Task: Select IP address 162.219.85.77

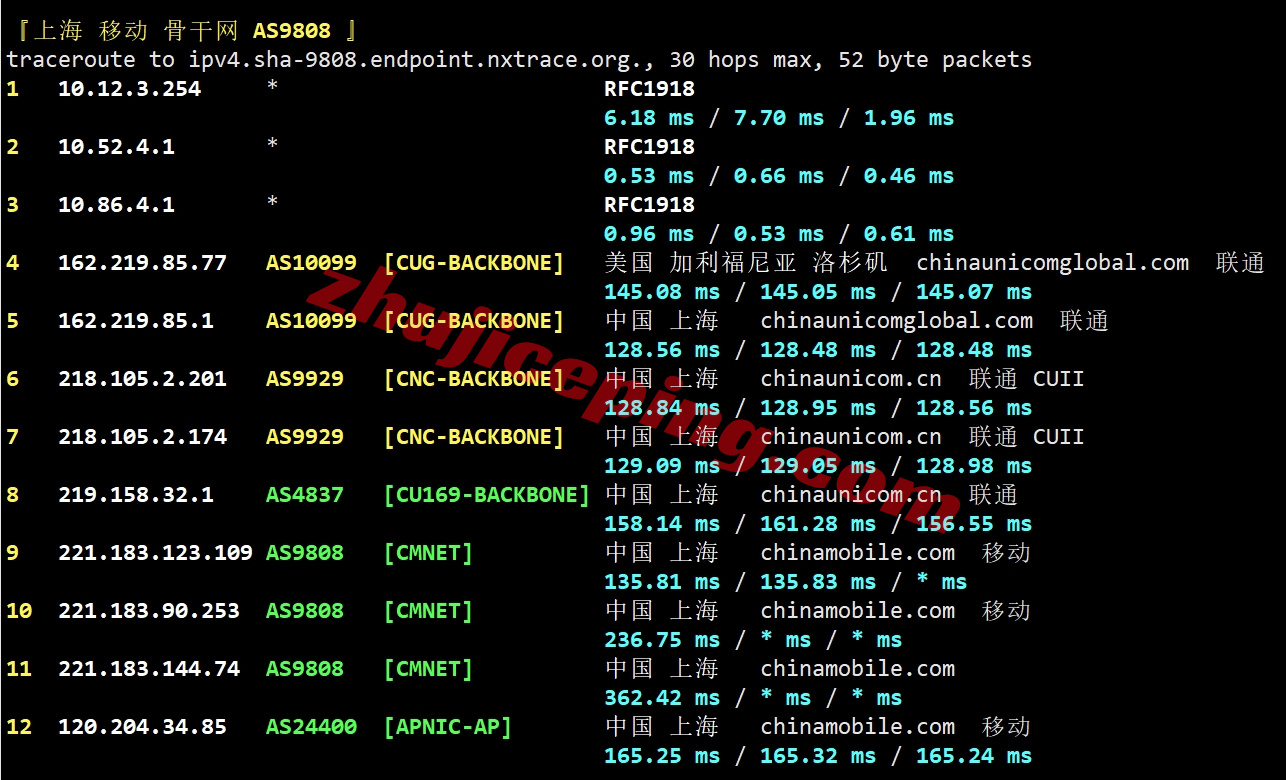Action: pyautogui.click(x=142, y=263)
